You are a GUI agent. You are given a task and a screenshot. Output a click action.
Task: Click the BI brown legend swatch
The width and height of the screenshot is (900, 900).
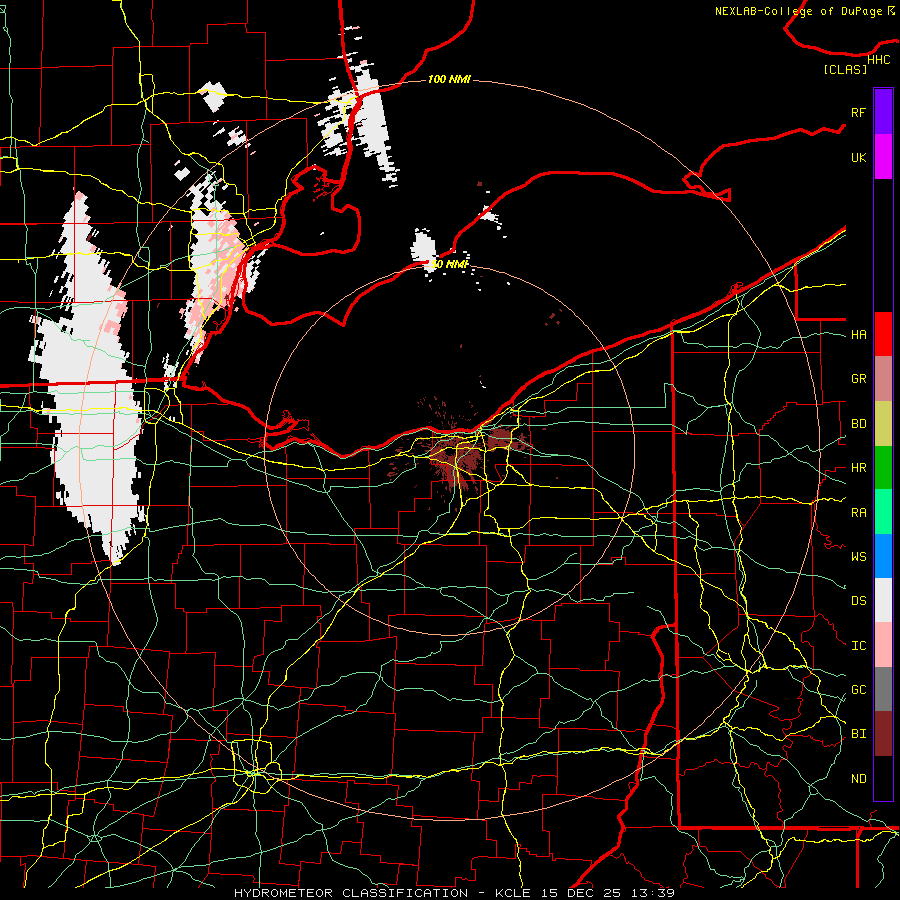883,734
